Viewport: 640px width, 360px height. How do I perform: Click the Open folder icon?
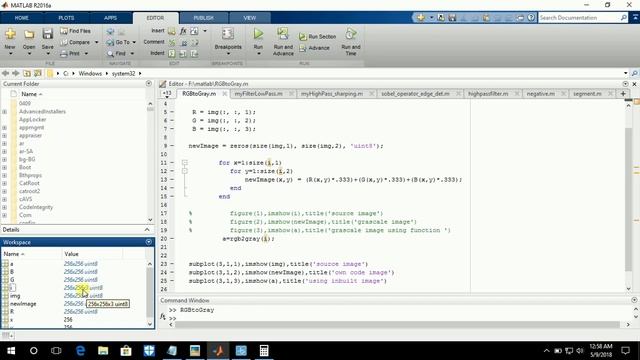tap(29, 34)
